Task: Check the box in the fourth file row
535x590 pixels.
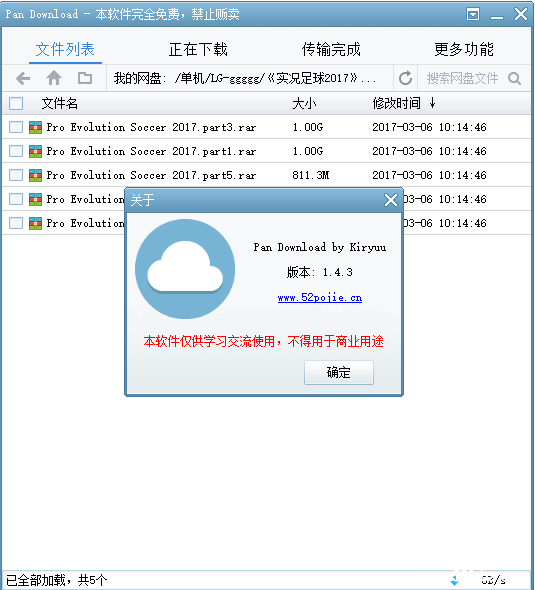Action: click(x=16, y=199)
